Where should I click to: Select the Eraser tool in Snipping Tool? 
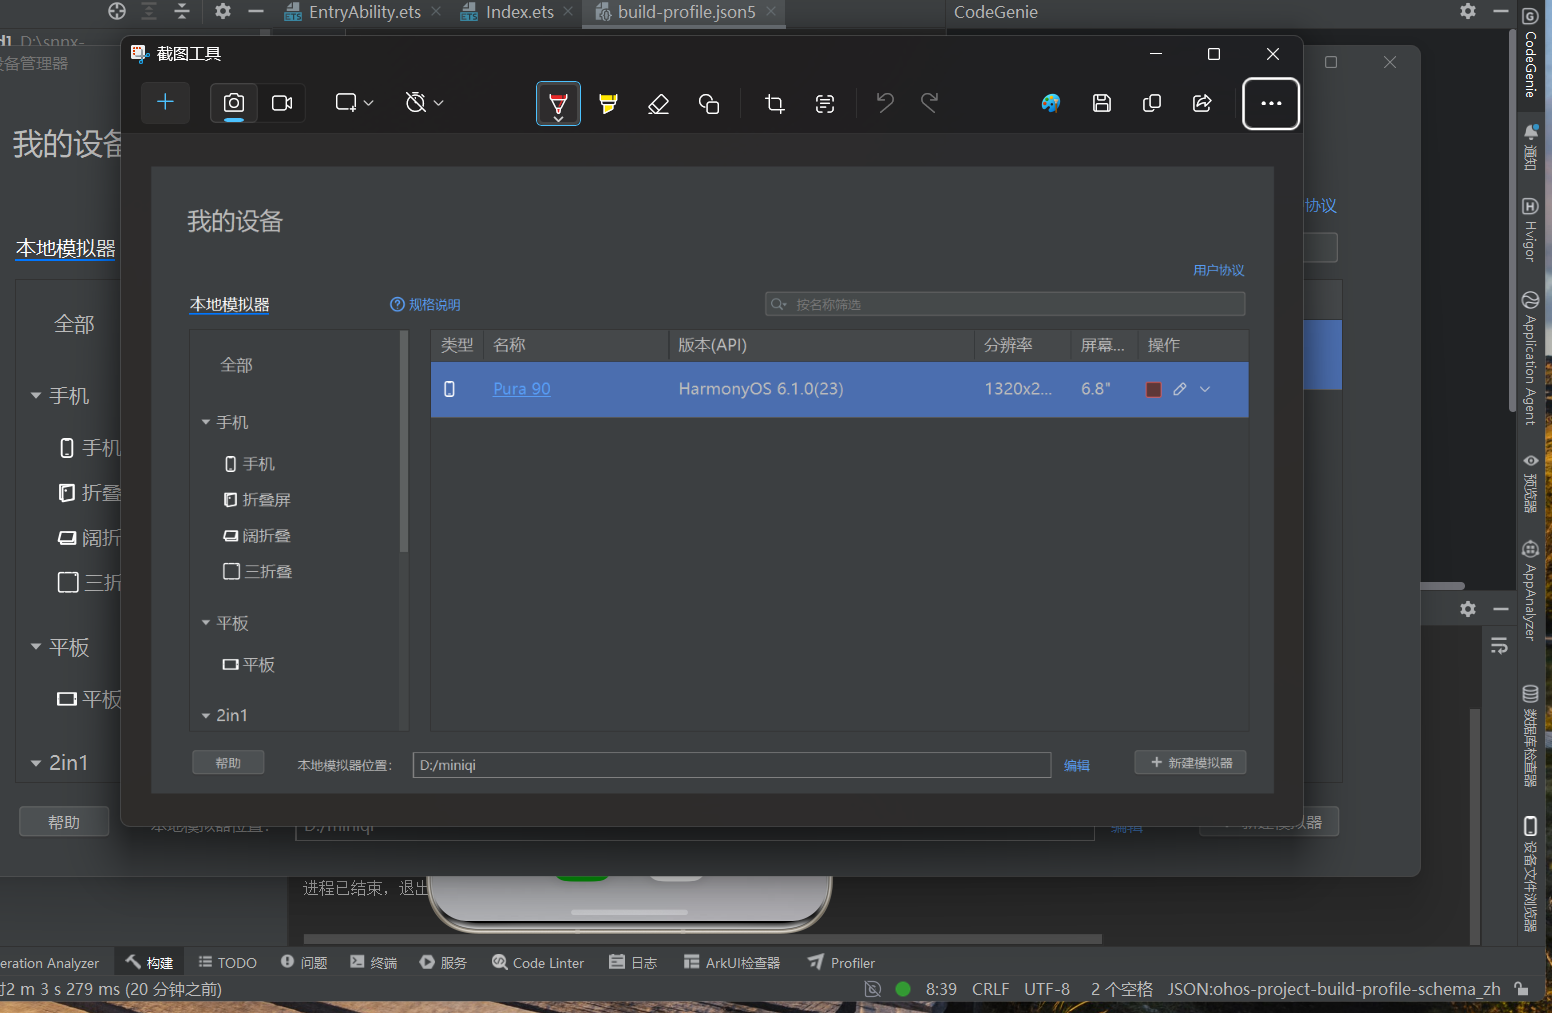(x=658, y=103)
